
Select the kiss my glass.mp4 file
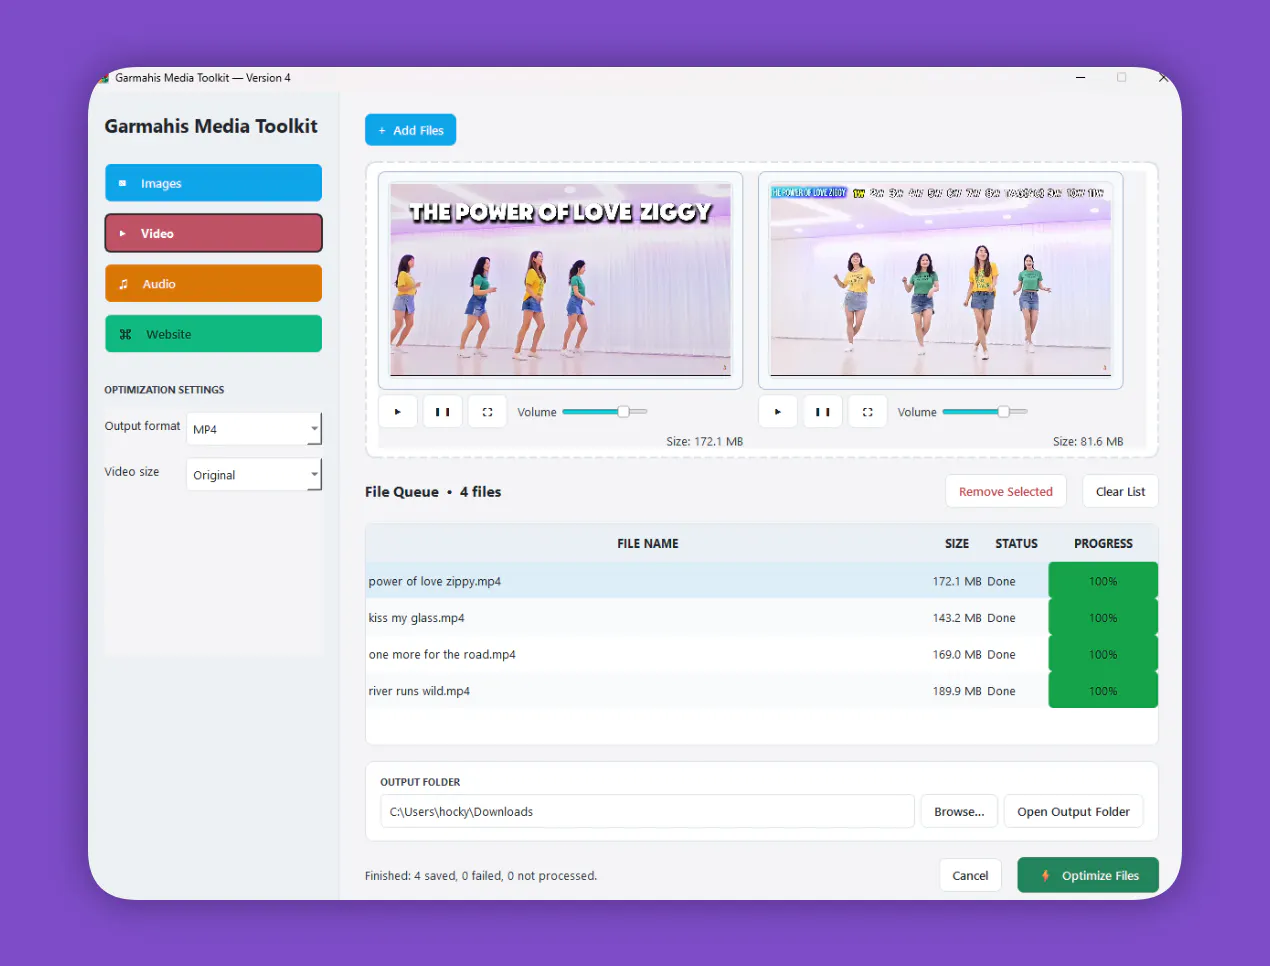click(x=761, y=618)
